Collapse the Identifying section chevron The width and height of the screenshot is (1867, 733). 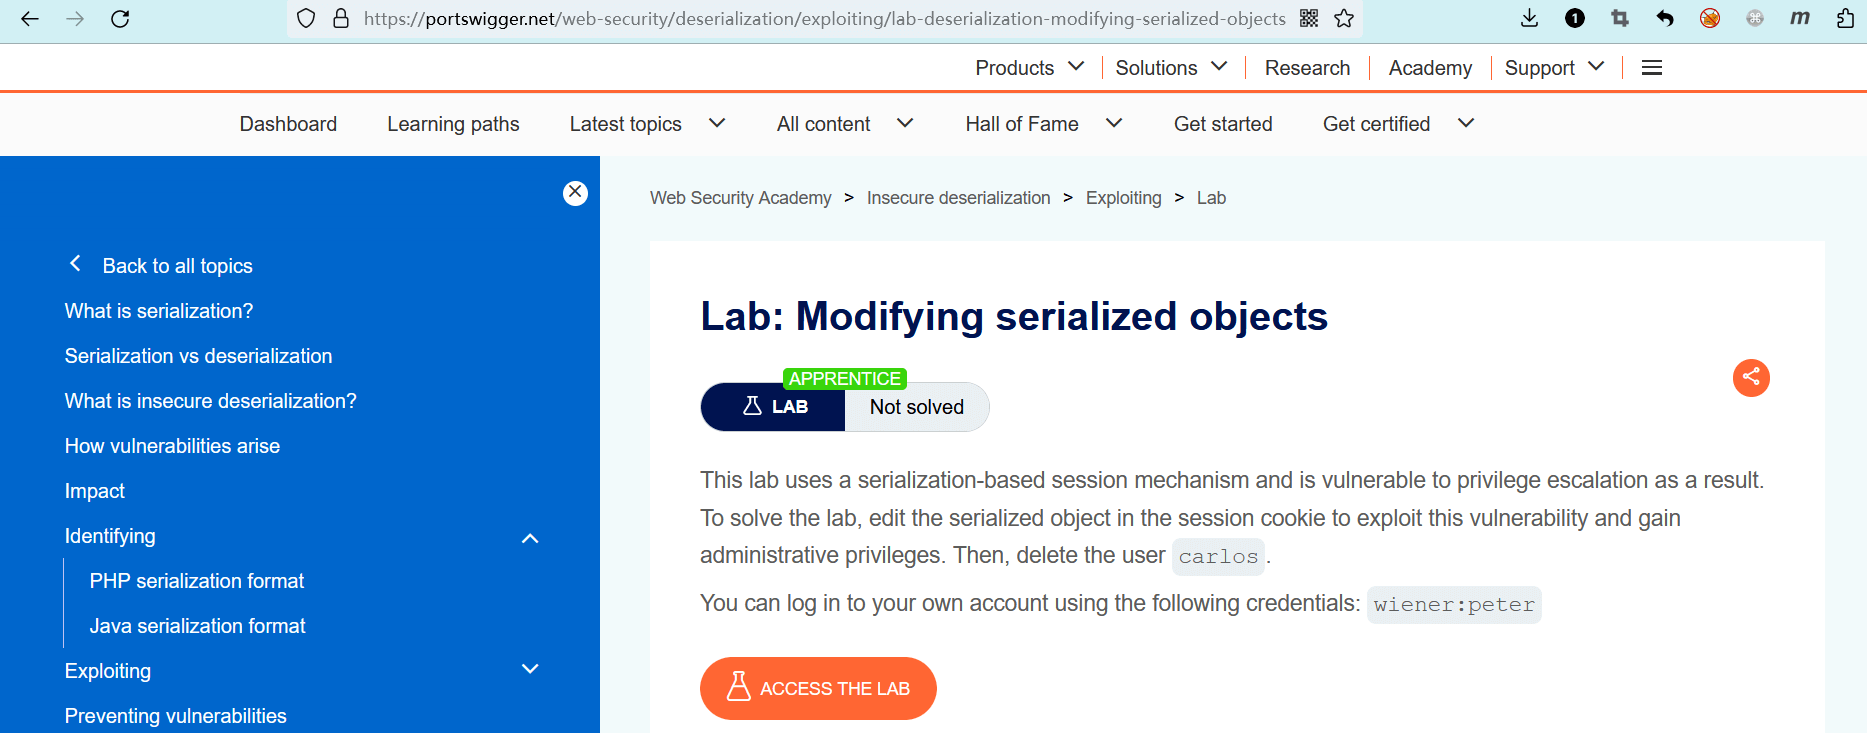tap(530, 538)
